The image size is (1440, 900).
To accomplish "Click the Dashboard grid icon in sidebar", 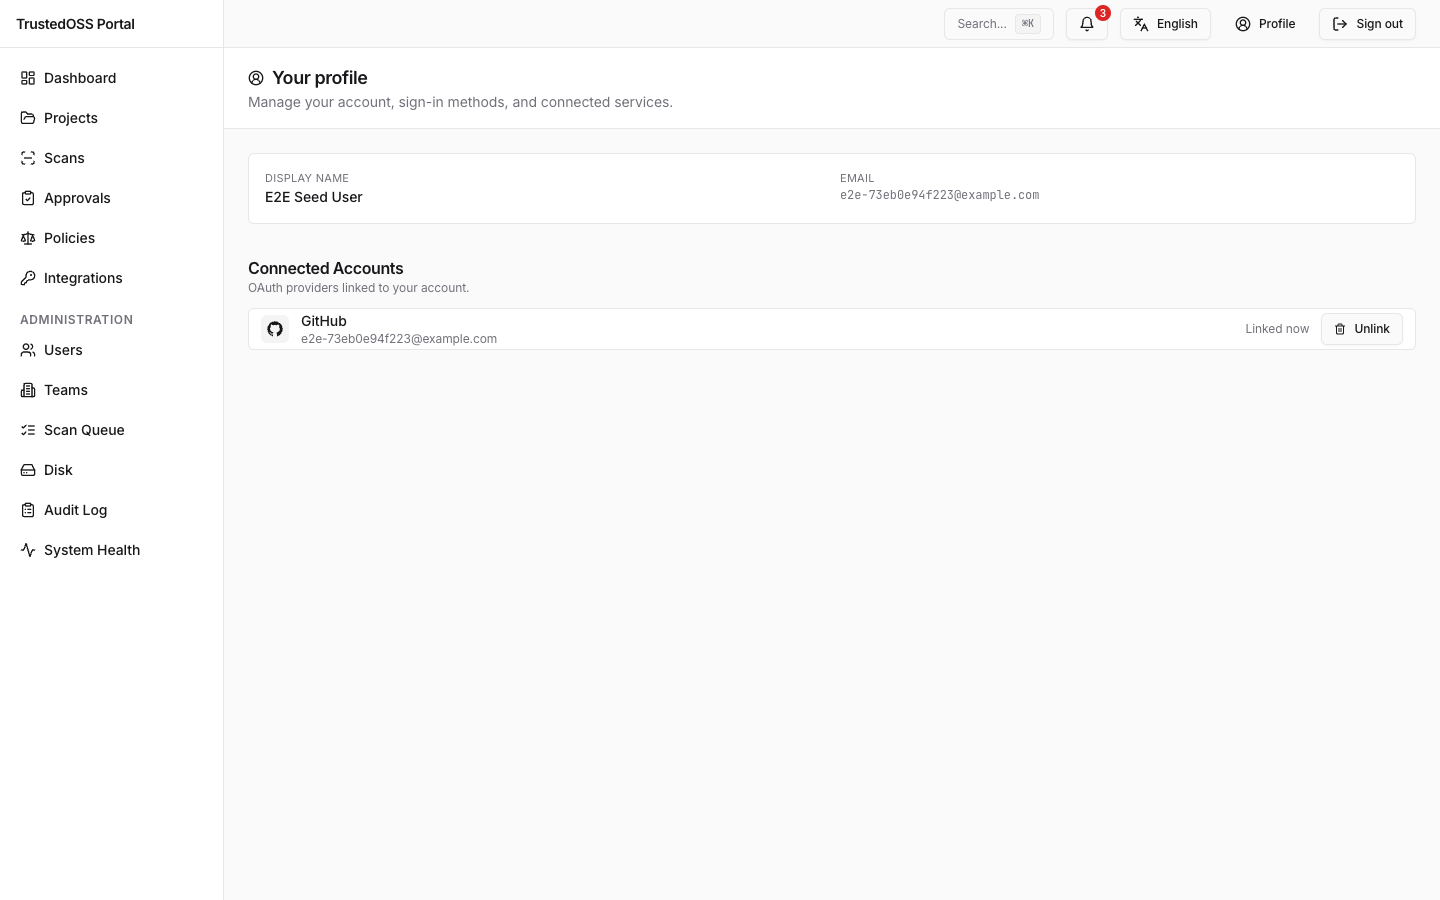I will 28,78.
